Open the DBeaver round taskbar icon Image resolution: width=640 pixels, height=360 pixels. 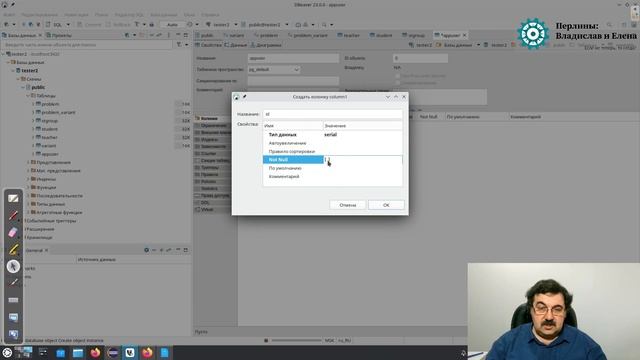coord(113,353)
